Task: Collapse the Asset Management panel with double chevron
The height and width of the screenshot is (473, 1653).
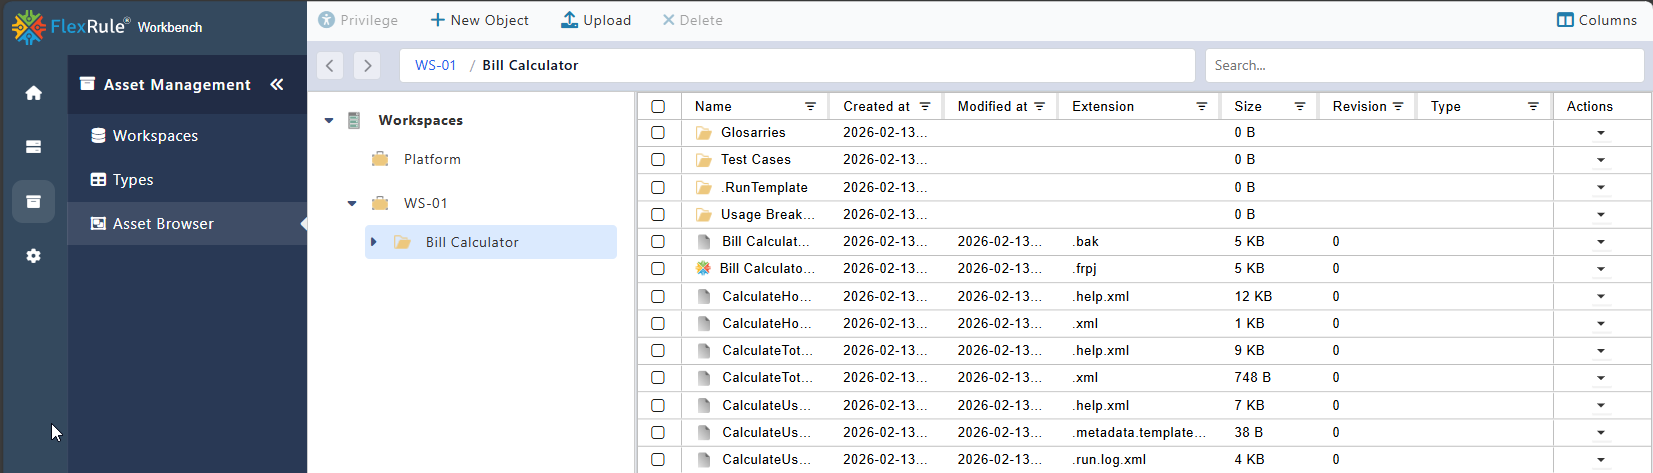Action: tap(277, 85)
